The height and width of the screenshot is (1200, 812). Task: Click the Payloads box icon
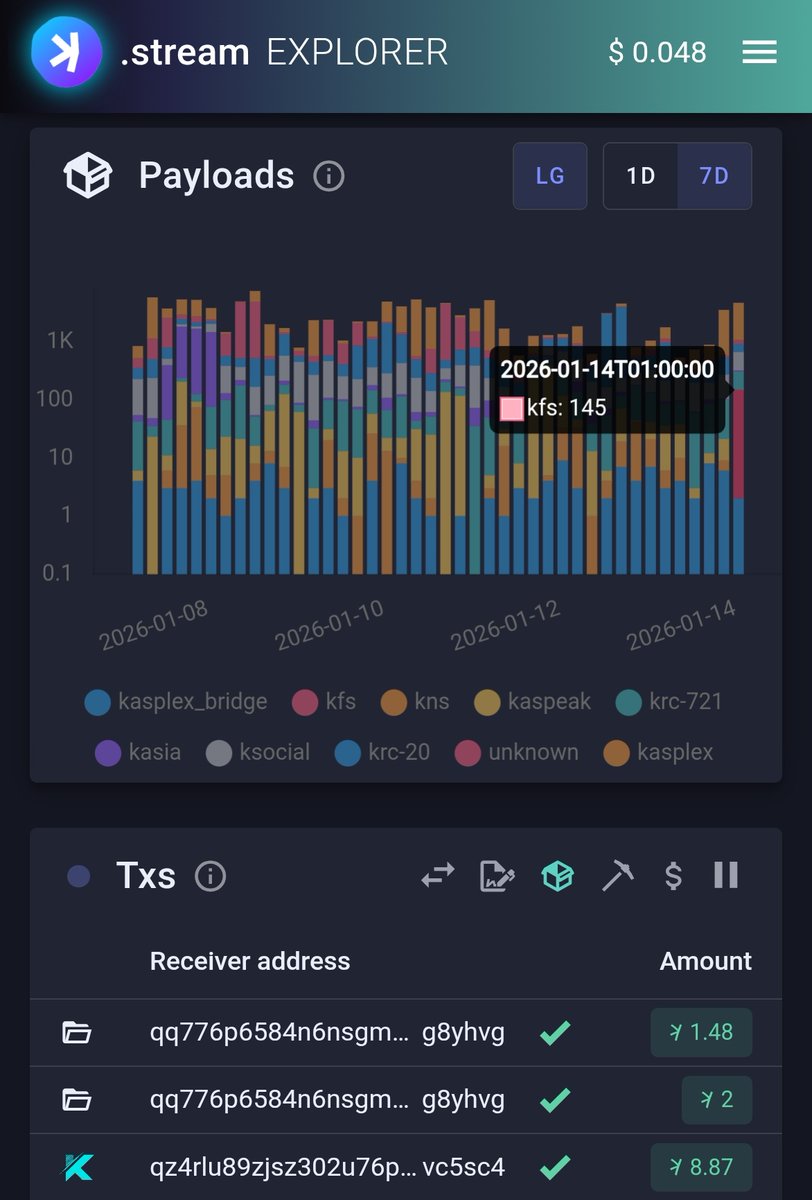pos(87,176)
